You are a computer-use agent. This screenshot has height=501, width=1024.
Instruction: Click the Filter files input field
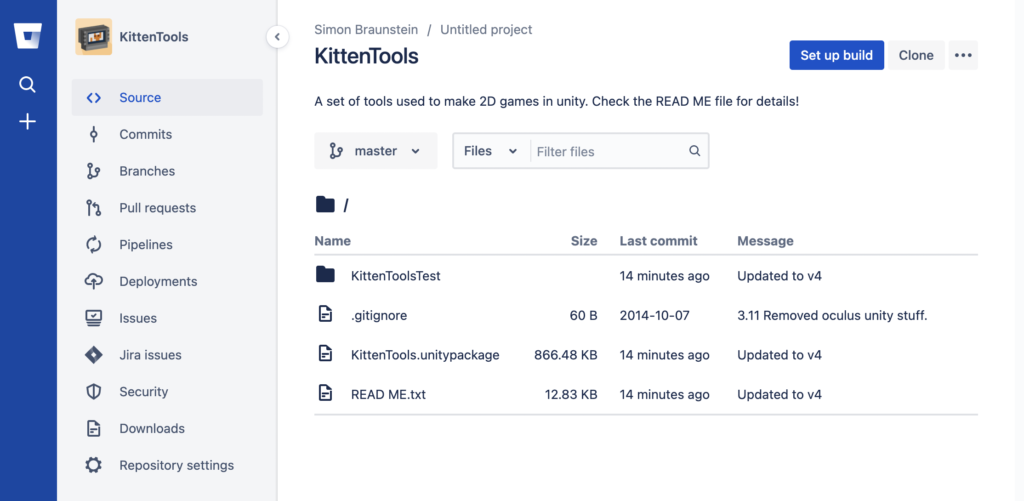[x=610, y=152]
